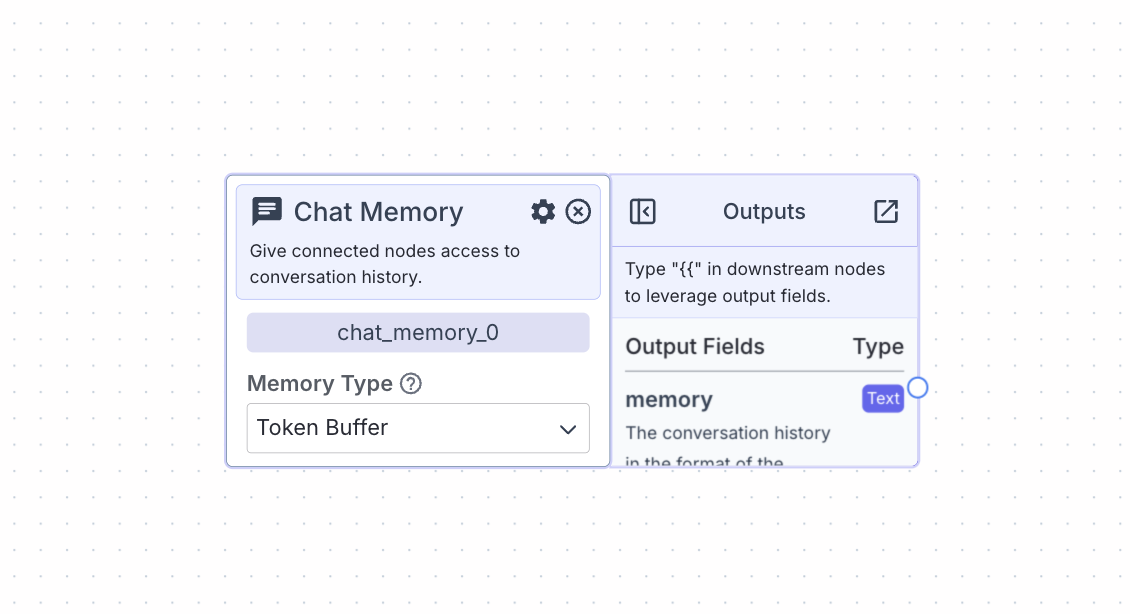Click the Chat Memory speech bubble icon
The width and height of the screenshot is (1130, 614).
267,211
